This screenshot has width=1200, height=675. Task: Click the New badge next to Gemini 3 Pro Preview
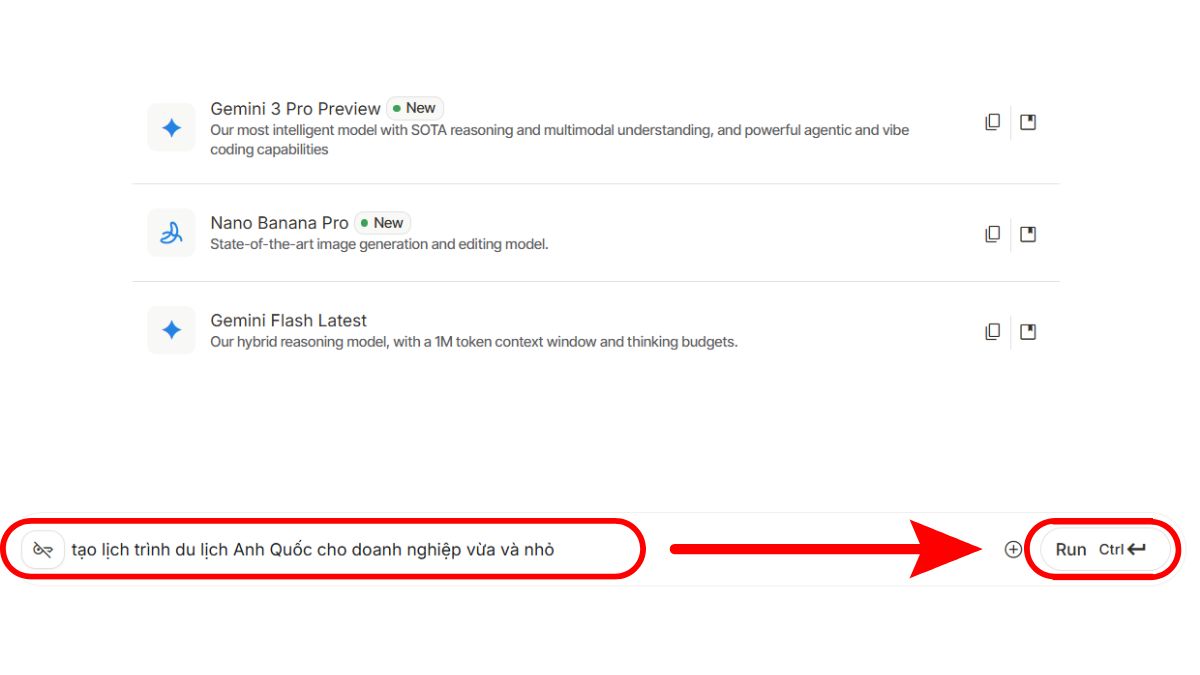pos(415,108)
